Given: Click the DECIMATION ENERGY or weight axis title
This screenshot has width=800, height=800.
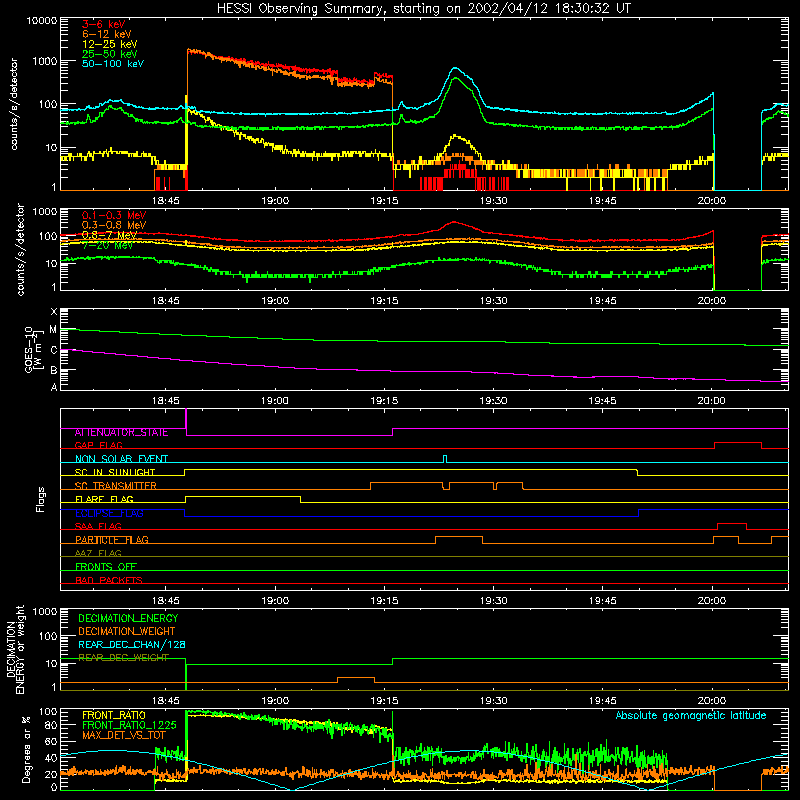Looking at the screenshot, I should [16, 650].
